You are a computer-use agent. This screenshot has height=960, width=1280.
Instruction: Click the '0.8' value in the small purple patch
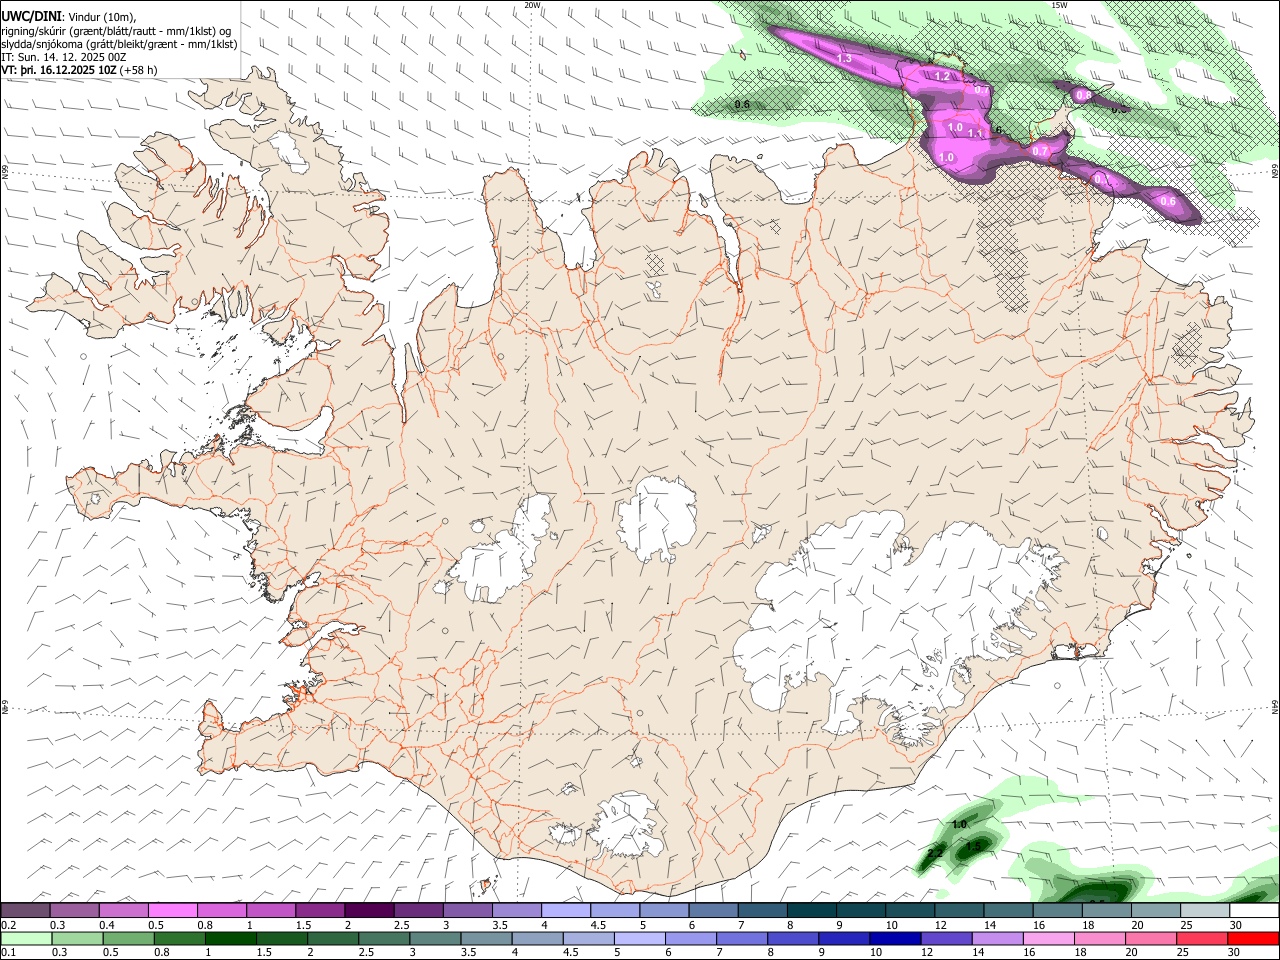[1083, 96]
